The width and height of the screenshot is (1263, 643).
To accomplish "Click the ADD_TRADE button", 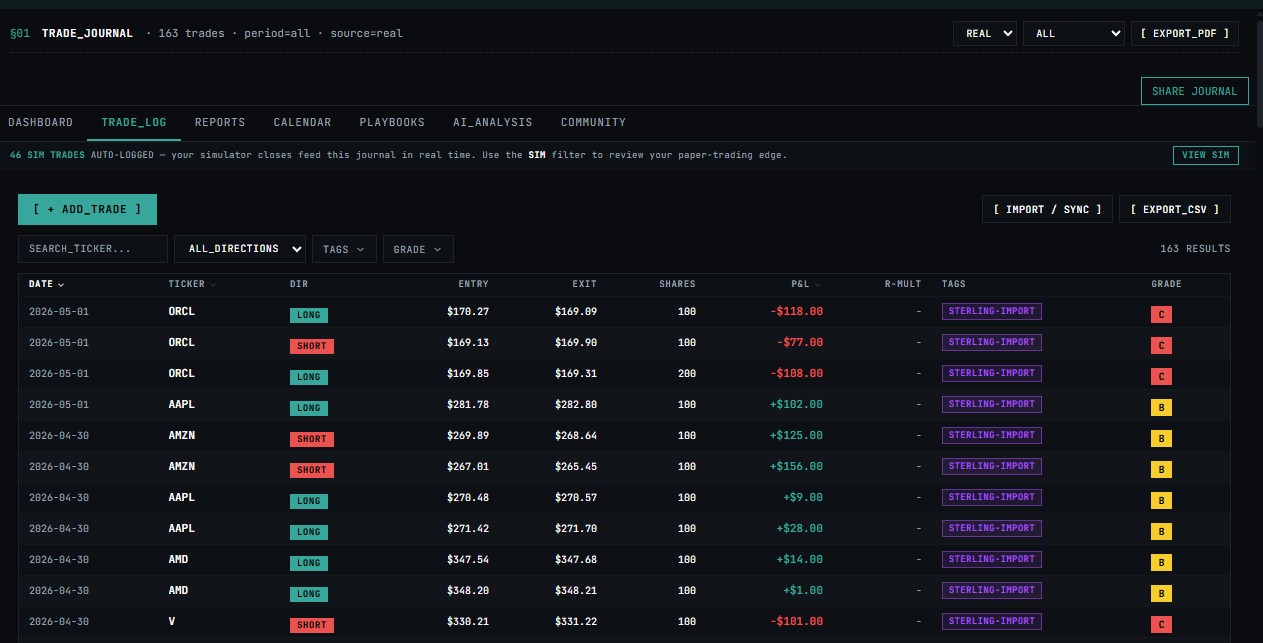I will (87, 209).
